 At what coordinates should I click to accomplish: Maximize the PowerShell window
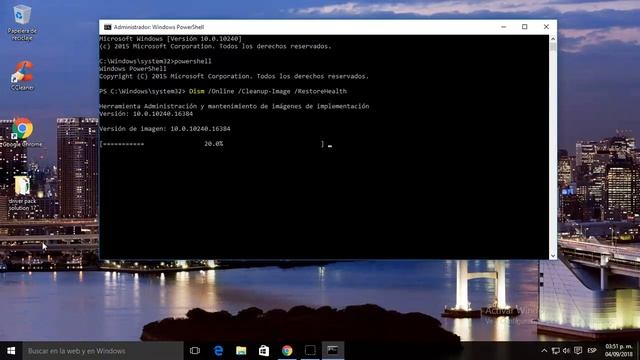[524, 27]
